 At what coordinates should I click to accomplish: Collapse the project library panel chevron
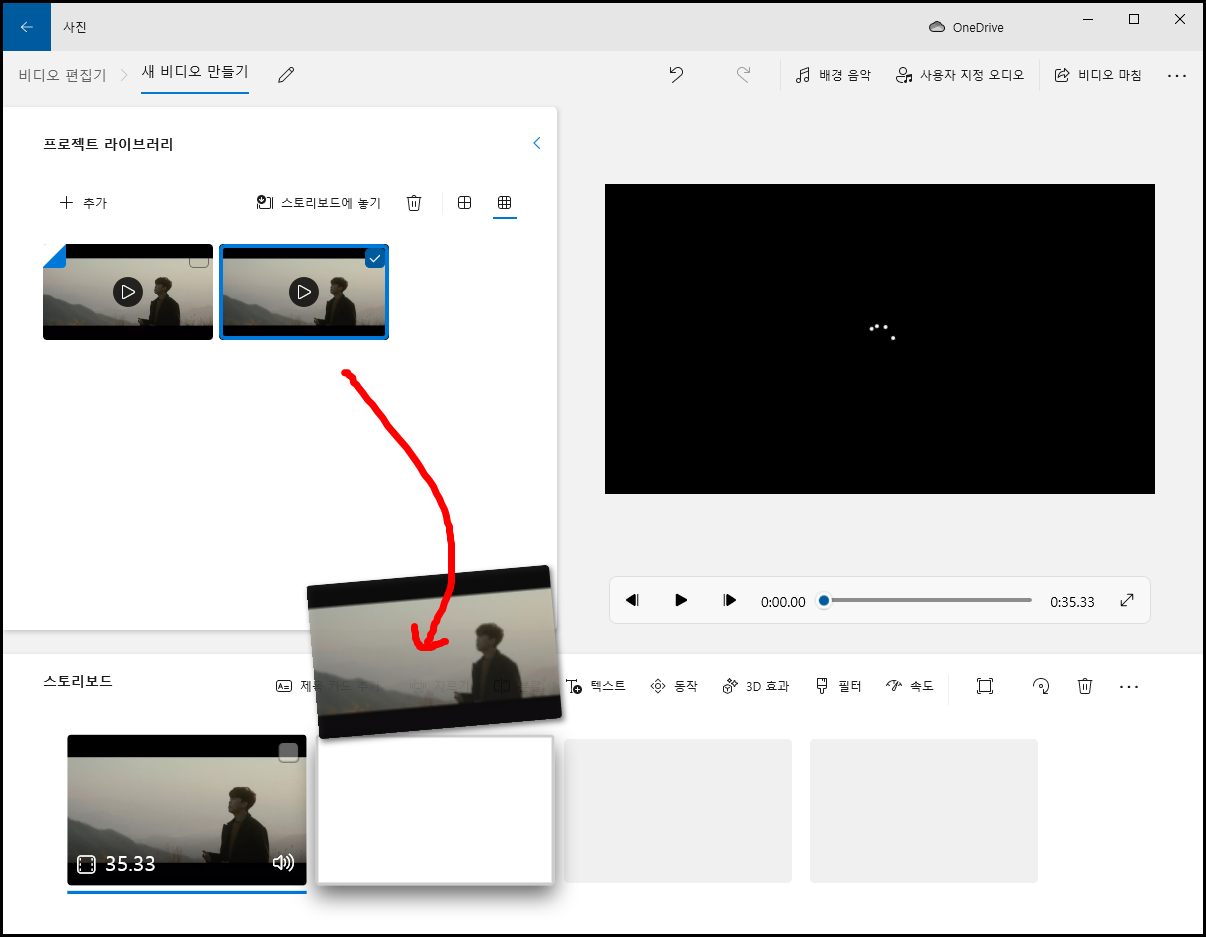tap(536, 143)
